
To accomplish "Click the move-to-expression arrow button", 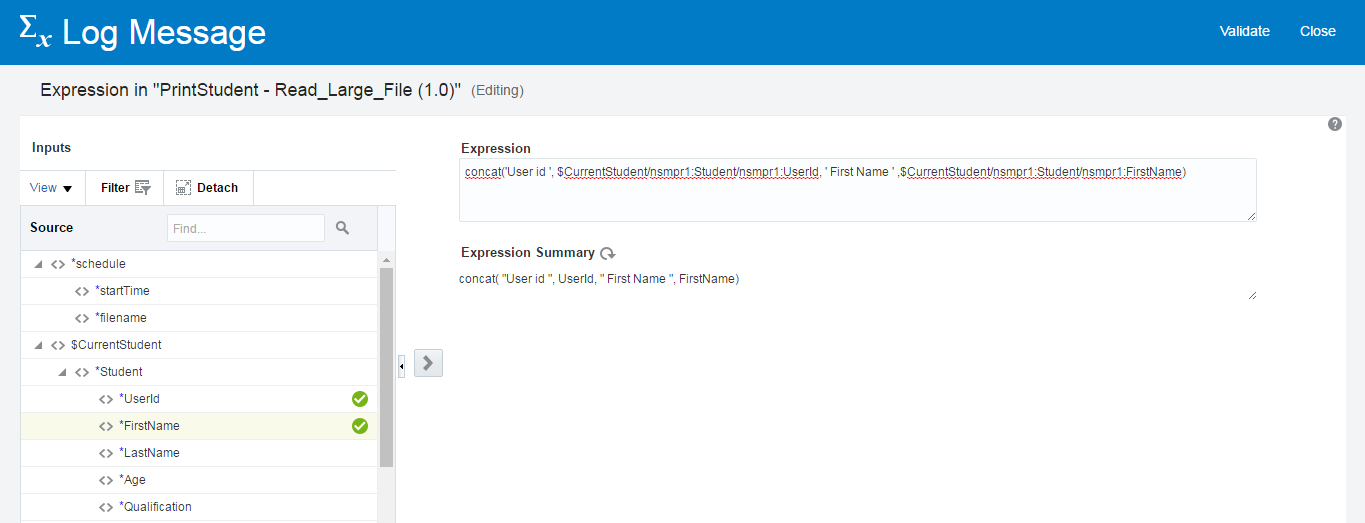I will [x=428, y=363].
